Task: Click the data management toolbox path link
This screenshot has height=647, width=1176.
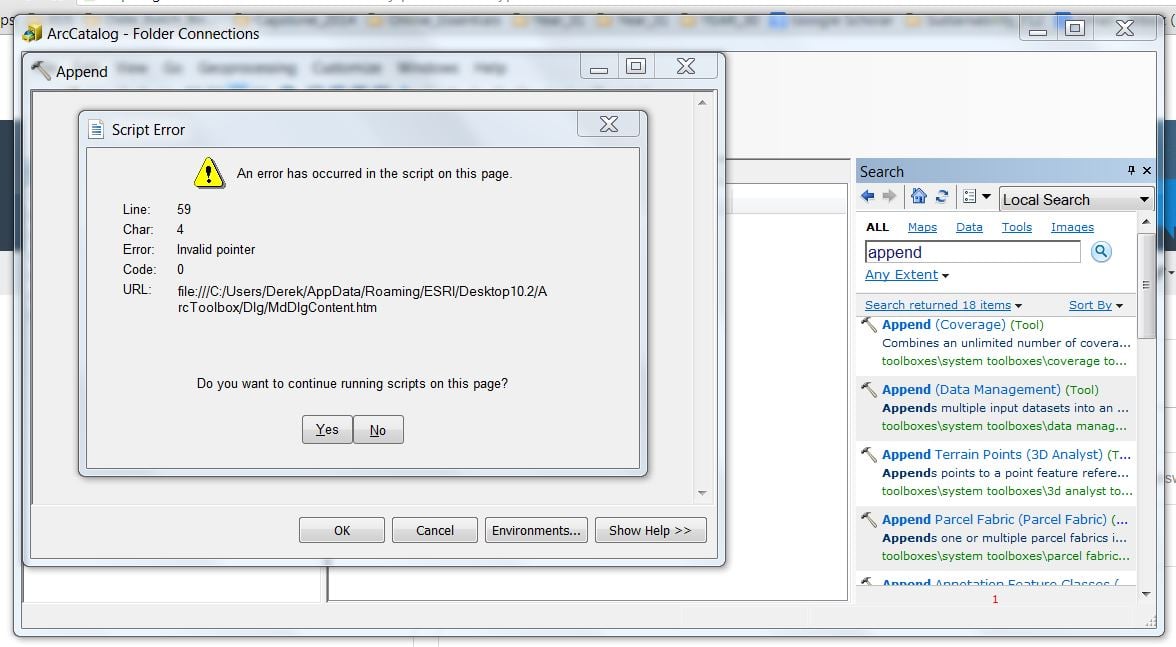Action: click(1004, 427)
